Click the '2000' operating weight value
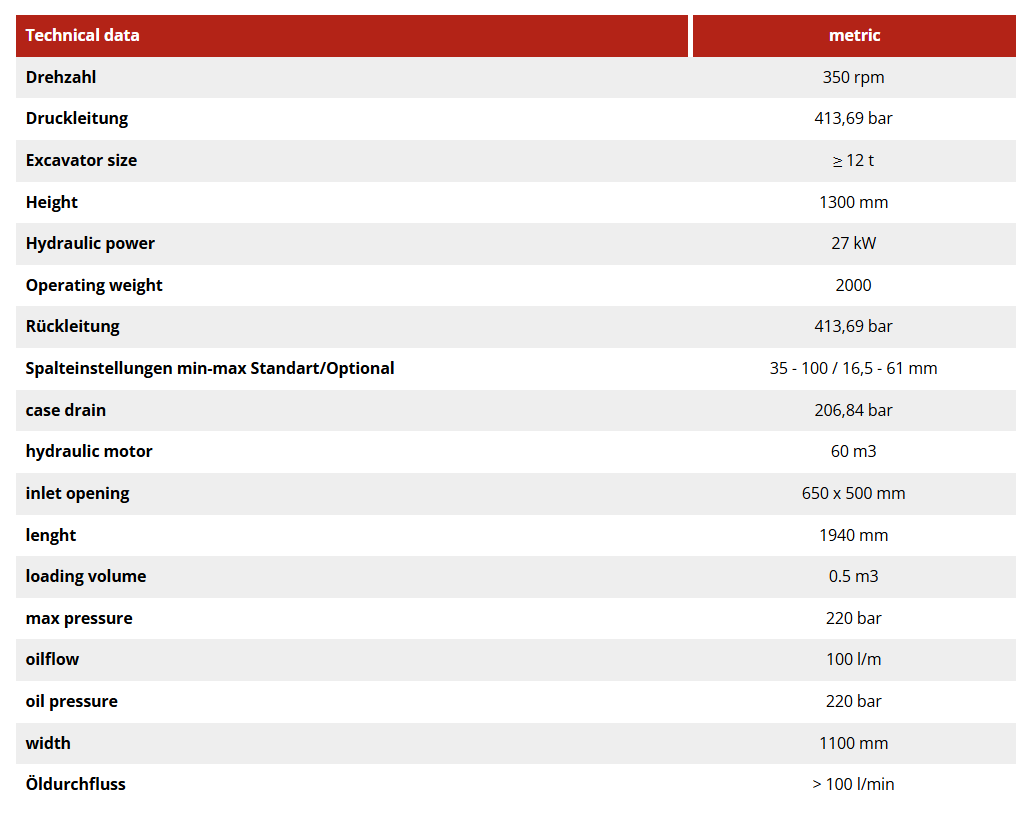The height and width of the screenshot is (825, 1032). pos(853,285)
